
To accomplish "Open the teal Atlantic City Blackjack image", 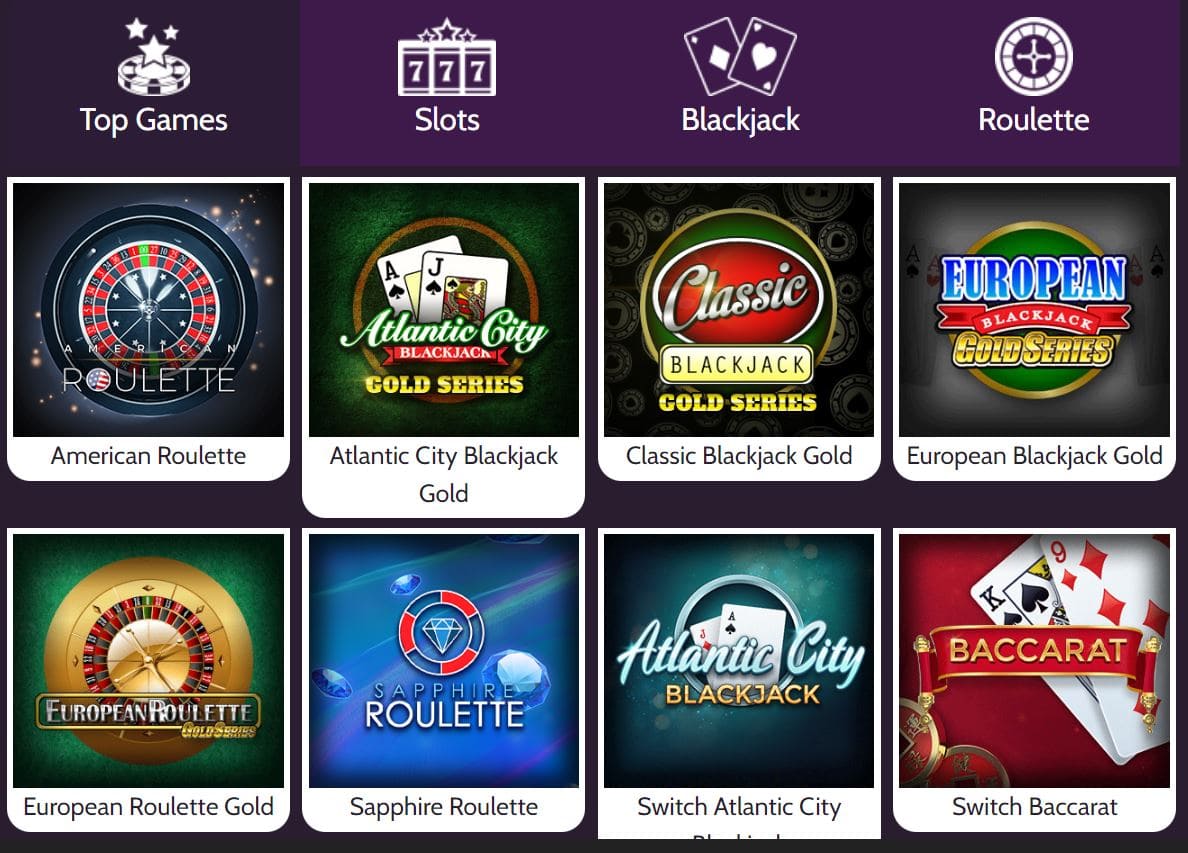I will point(739,661).
